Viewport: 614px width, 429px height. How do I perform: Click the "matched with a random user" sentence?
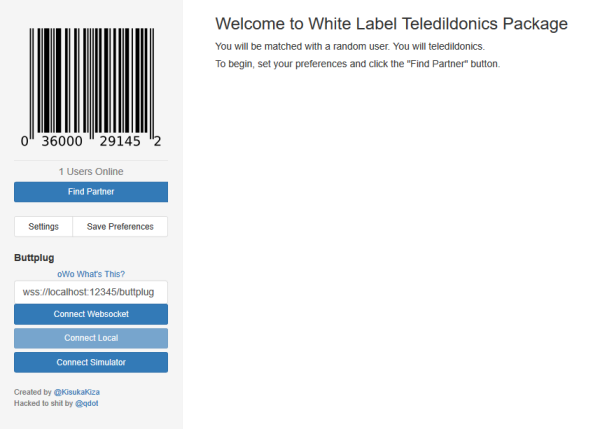350,47
